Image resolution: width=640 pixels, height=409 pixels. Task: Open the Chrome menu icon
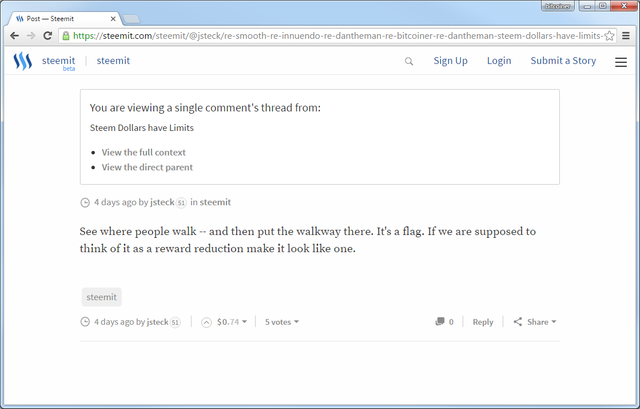pos(626,36)
